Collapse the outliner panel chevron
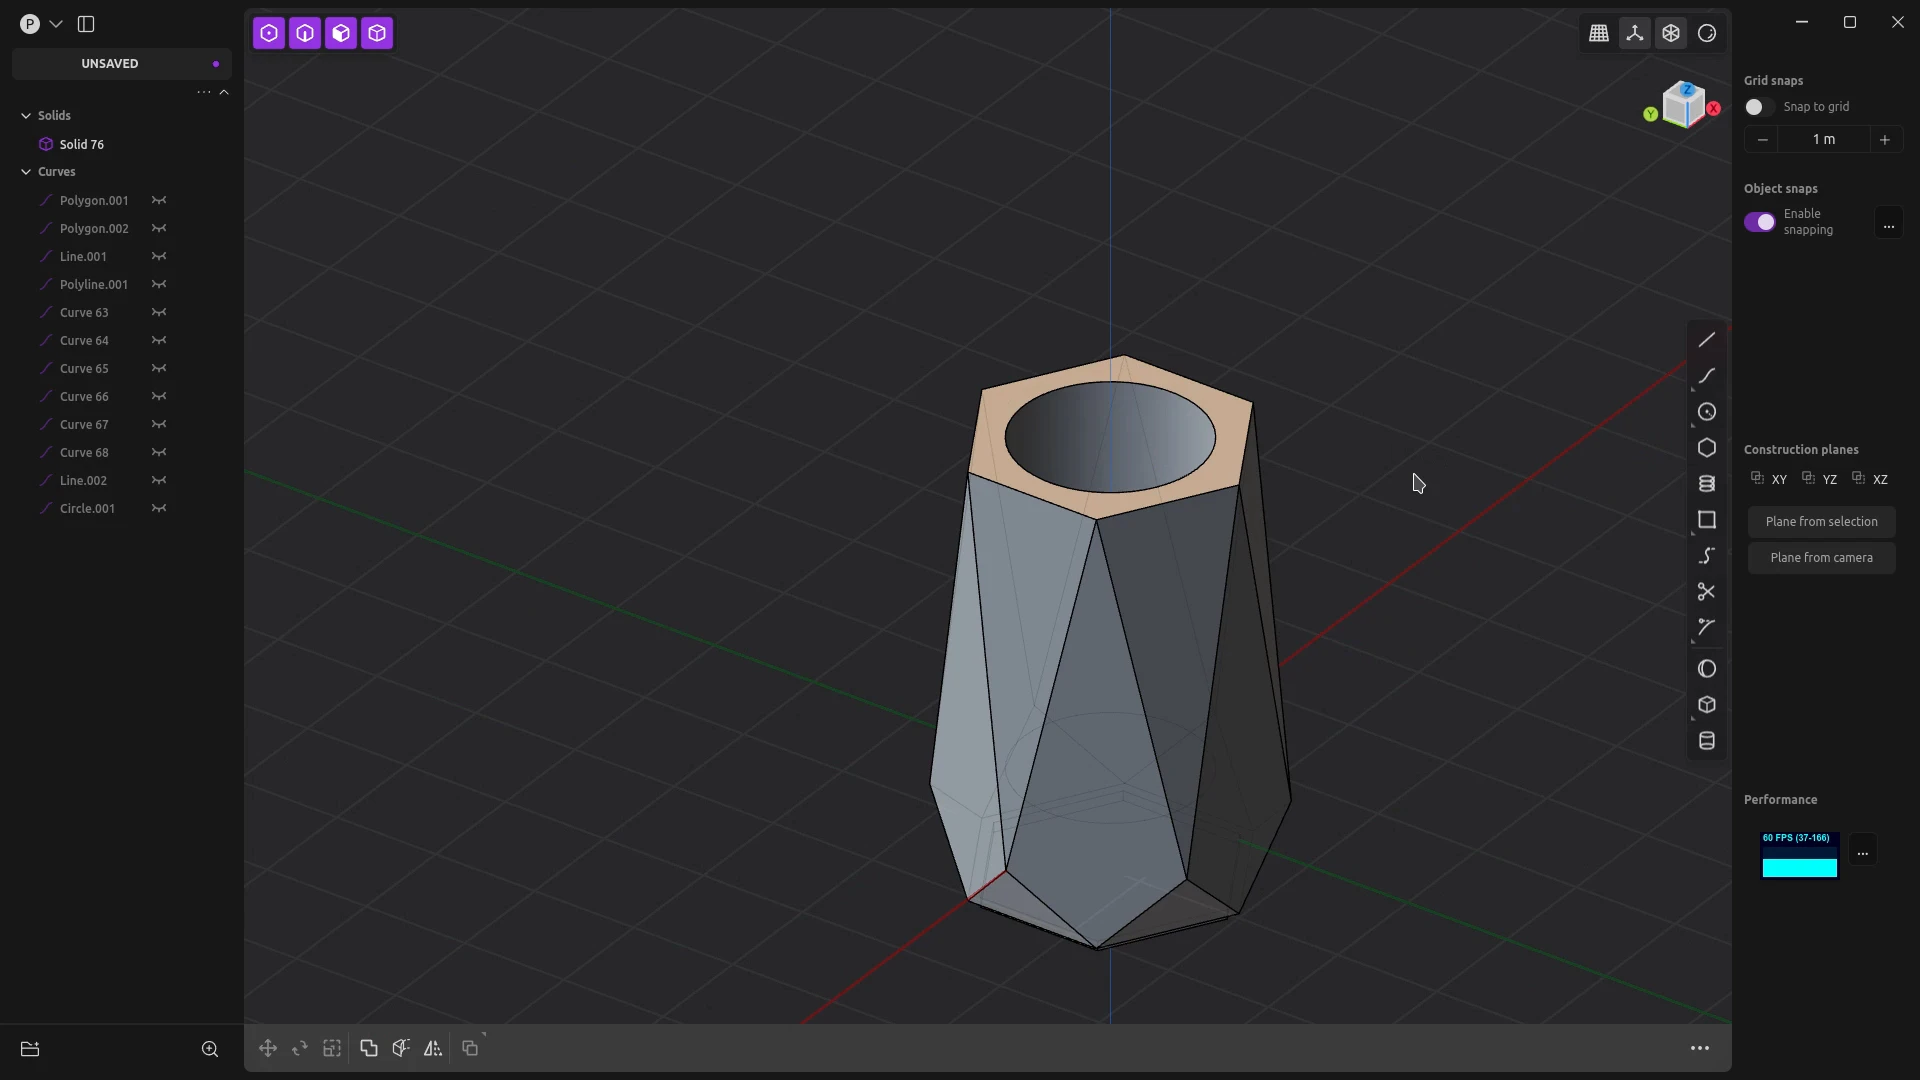Image resolution: width=1920 pixels, height=1080 pixels. click(224, 92)
